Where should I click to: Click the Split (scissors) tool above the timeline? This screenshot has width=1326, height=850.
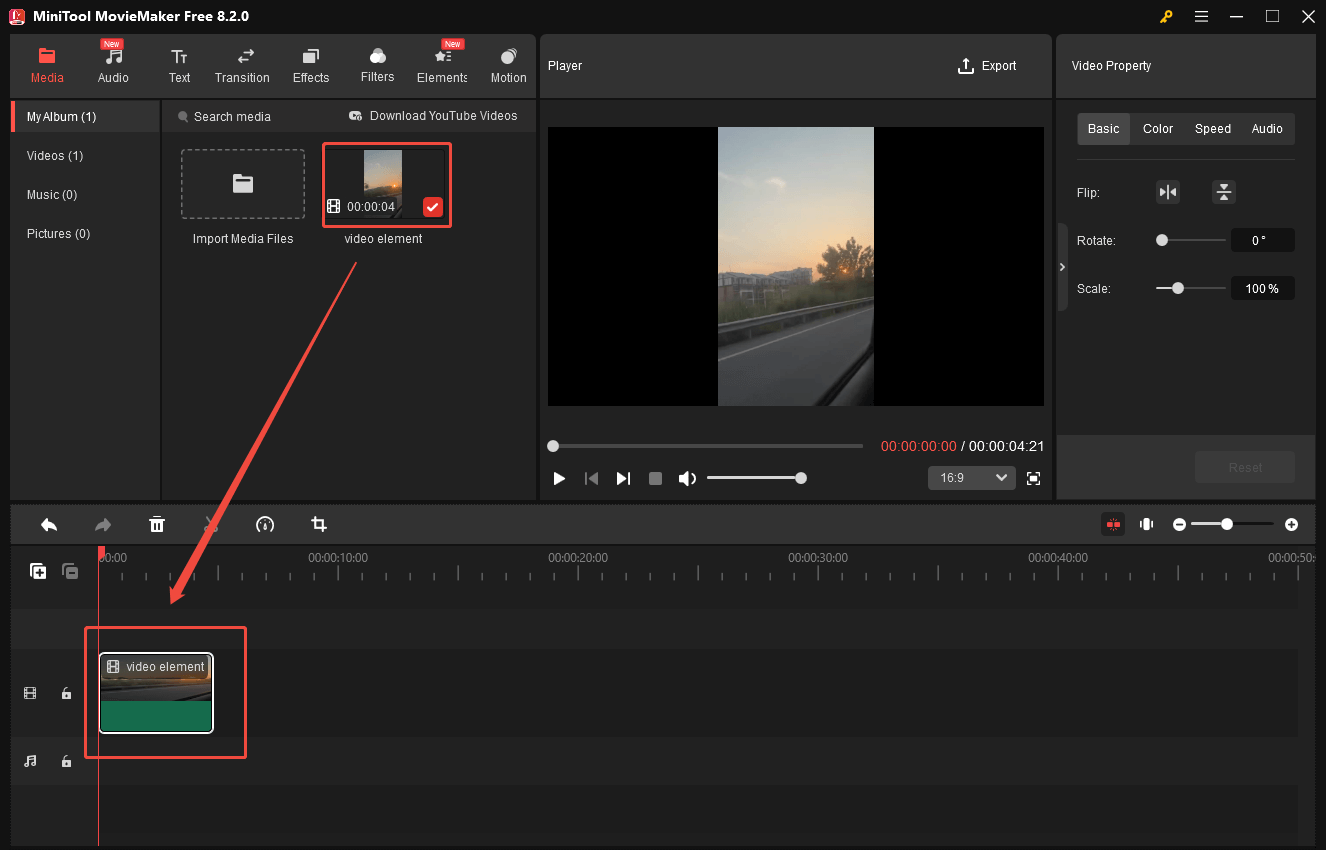[211, 524]
